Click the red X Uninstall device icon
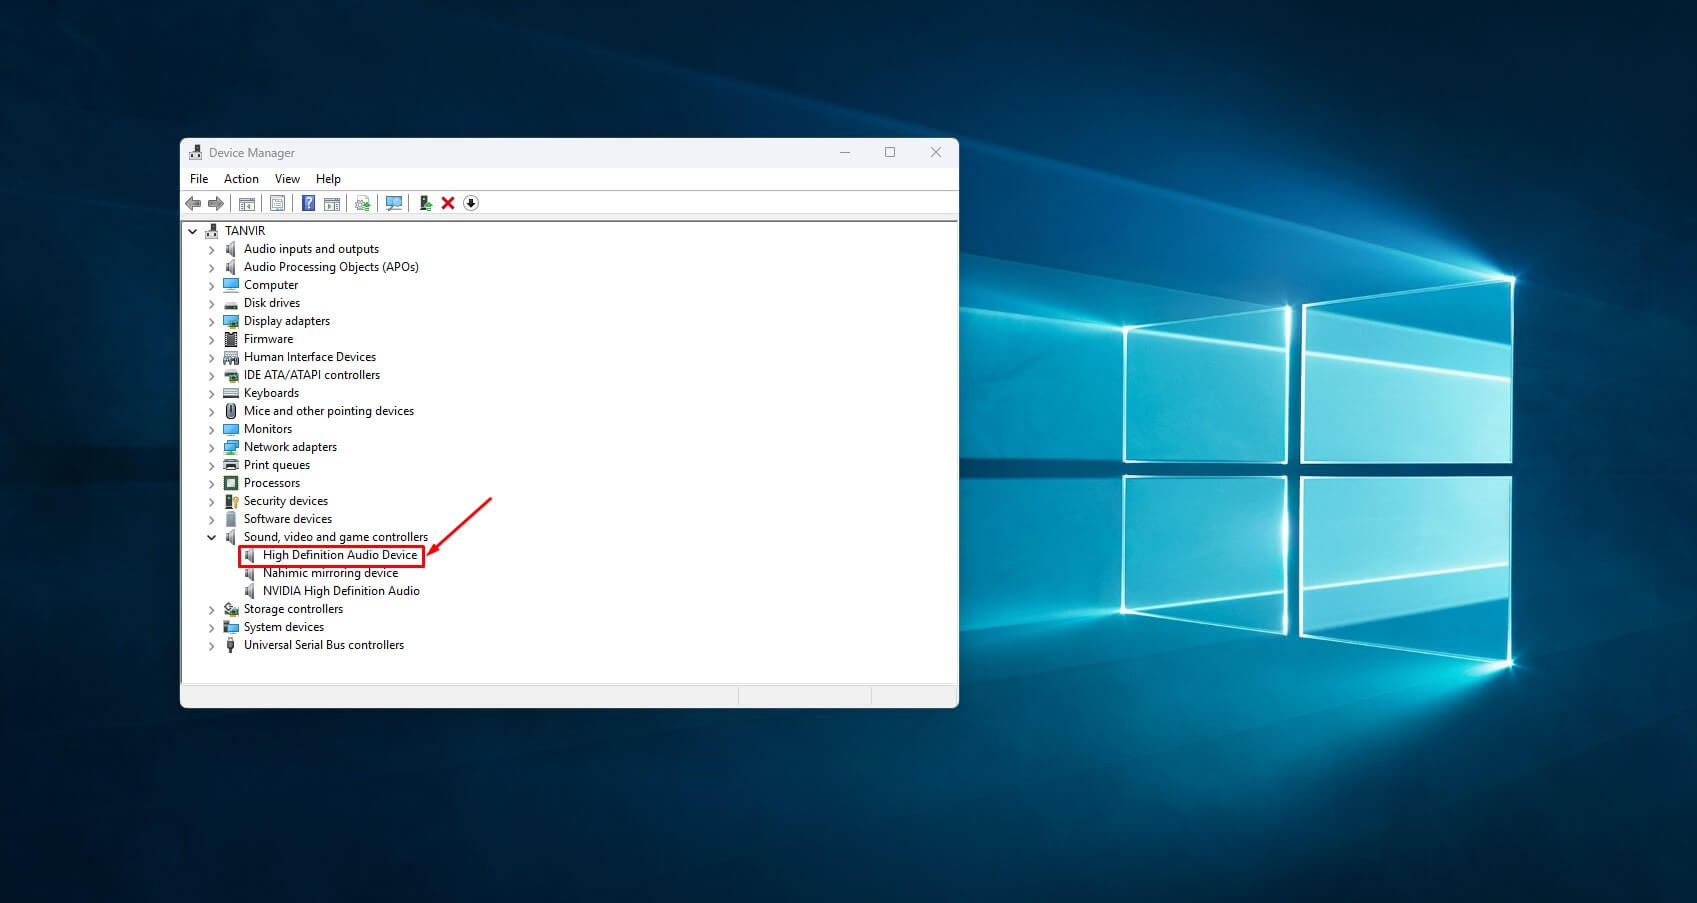Image resolution: width=1697 pixels, height=903 pixels. click(x=448, y=203)
